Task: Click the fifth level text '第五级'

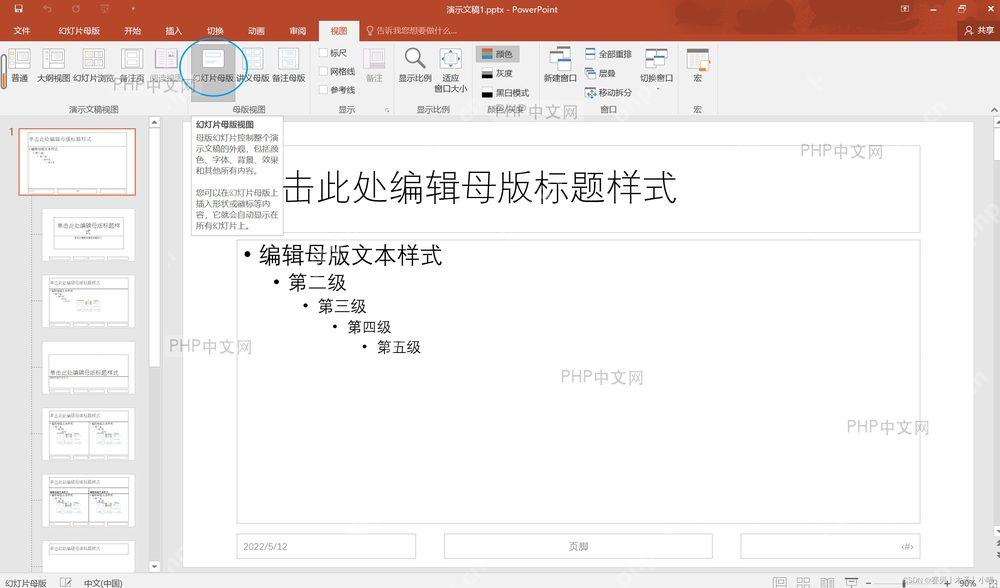Action: point(399,348)
